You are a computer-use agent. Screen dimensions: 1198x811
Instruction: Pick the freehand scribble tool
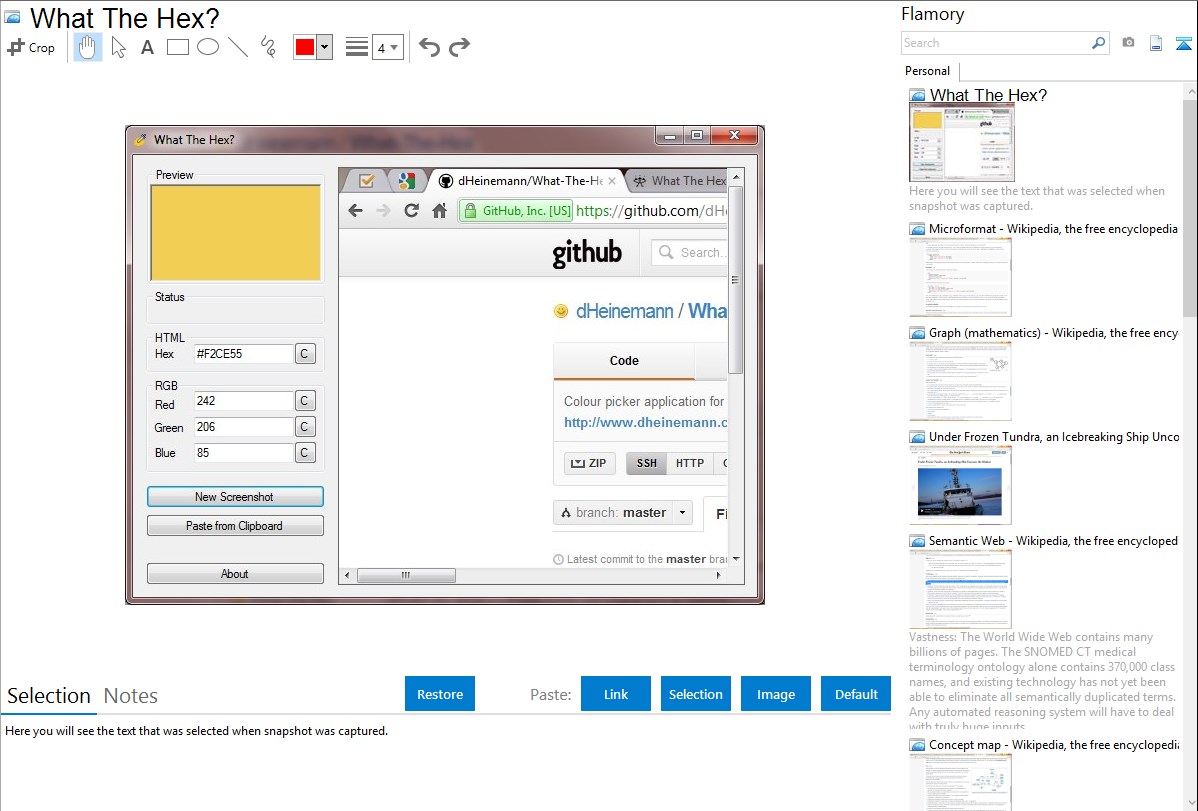click(268, 47)
